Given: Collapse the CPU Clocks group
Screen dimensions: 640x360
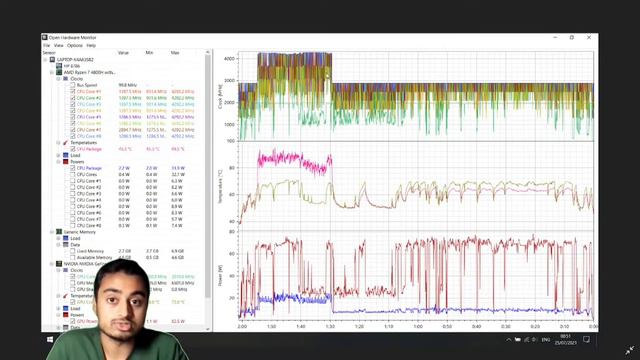Looking at the screenshot, I should pos(58,79).
